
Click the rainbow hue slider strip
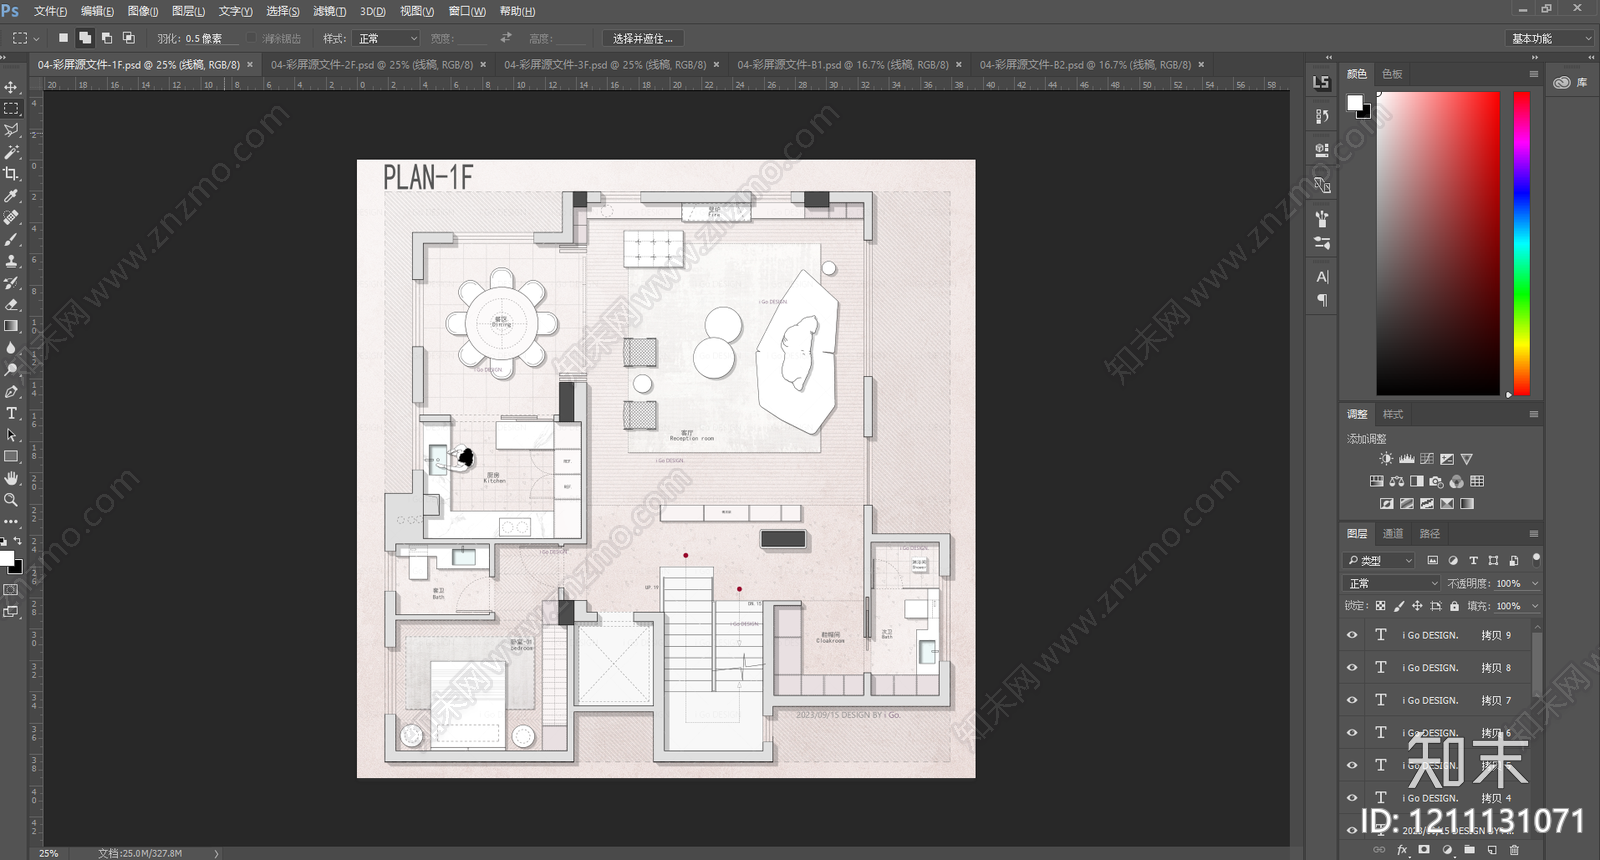pos(1521,244)
